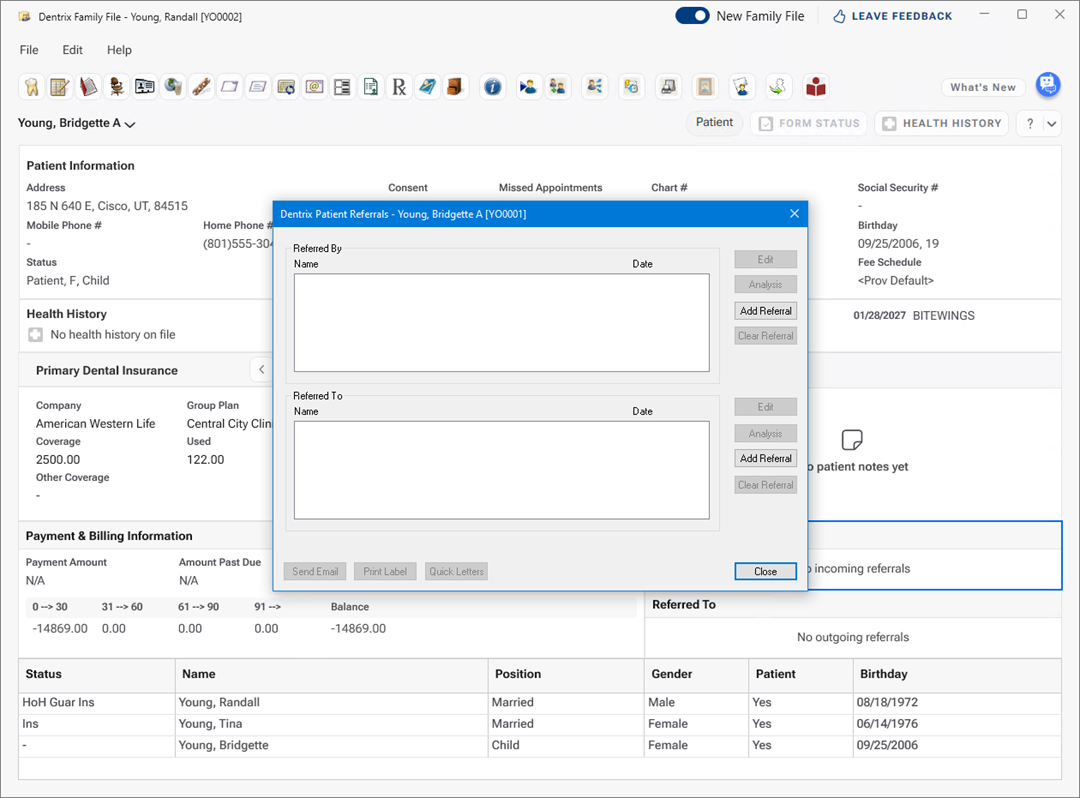Click the Position column header
The width and height of the screenshot is (1080, 798).
(565, 674)
